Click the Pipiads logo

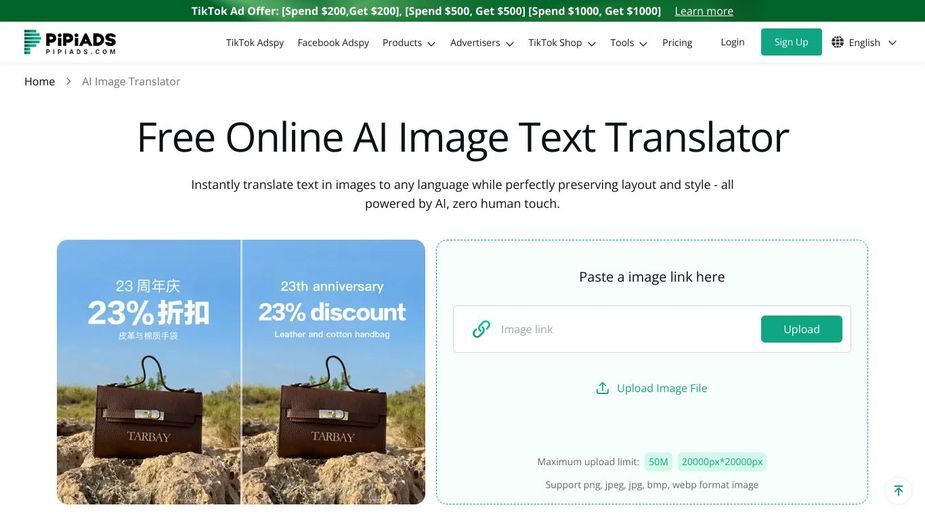pyautogui.click(x=70, y=42)
